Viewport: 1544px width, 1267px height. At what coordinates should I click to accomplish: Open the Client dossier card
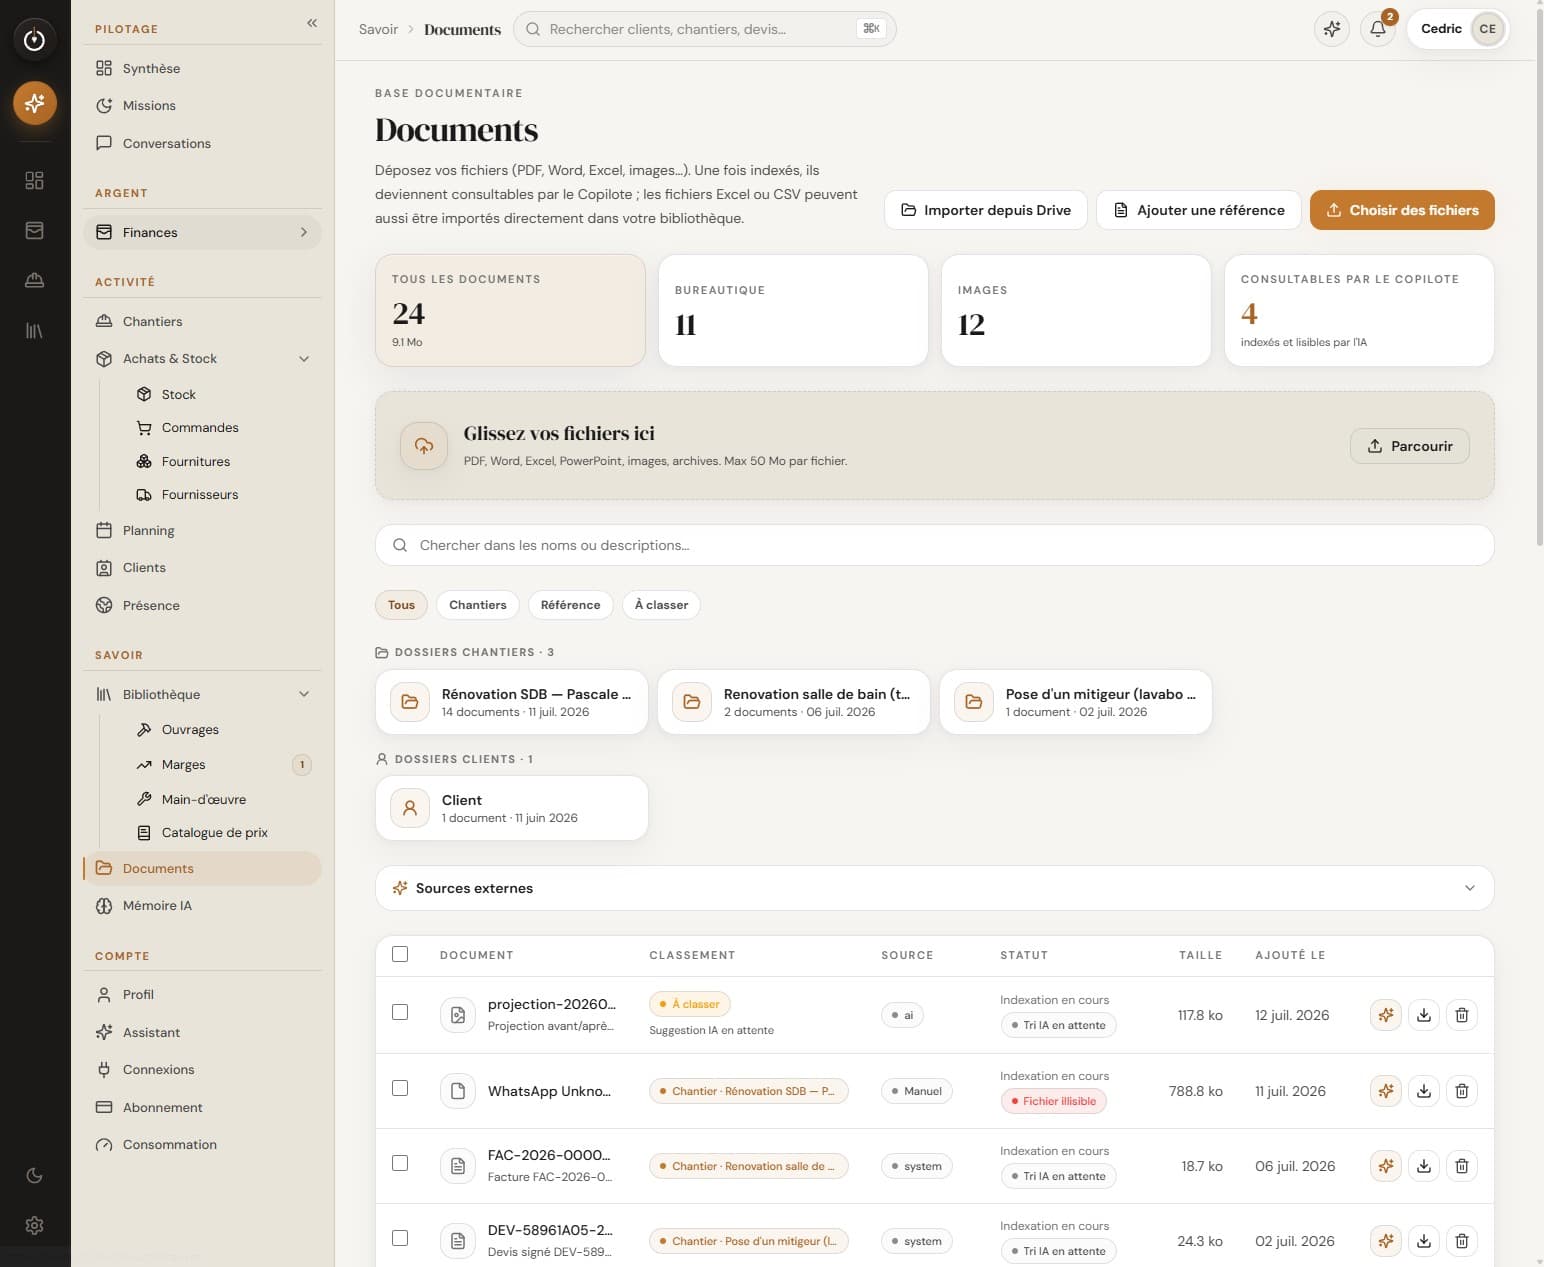pyautogui.click(x=512, y=808)
